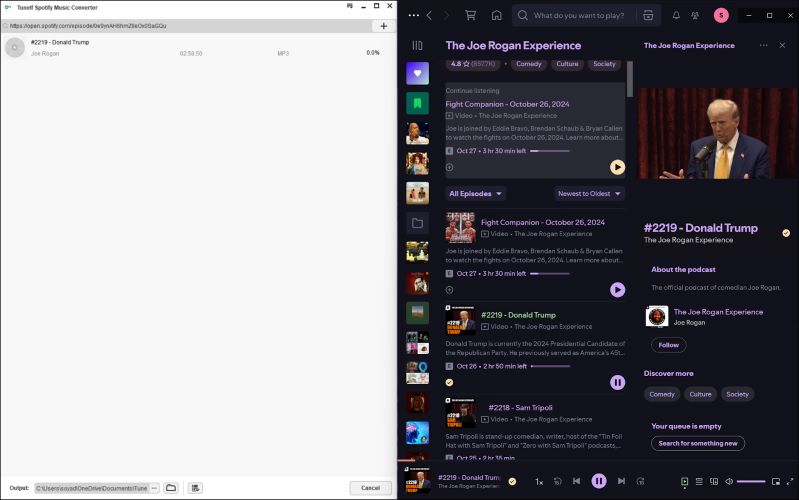The height and width of the screenshot is (500, 799).
Task: Open the What's New notifications bell
Action: pos(676,15)
